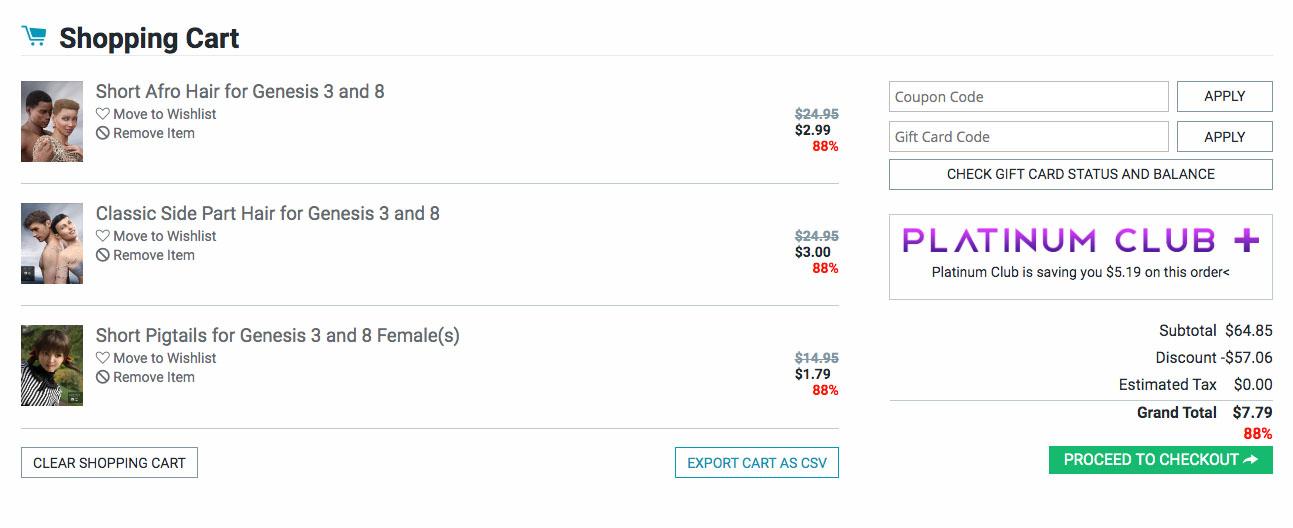1293x528 pixels.
Task: Open Short Pigtails product thumbnail
Action: [x=52, y=365]
